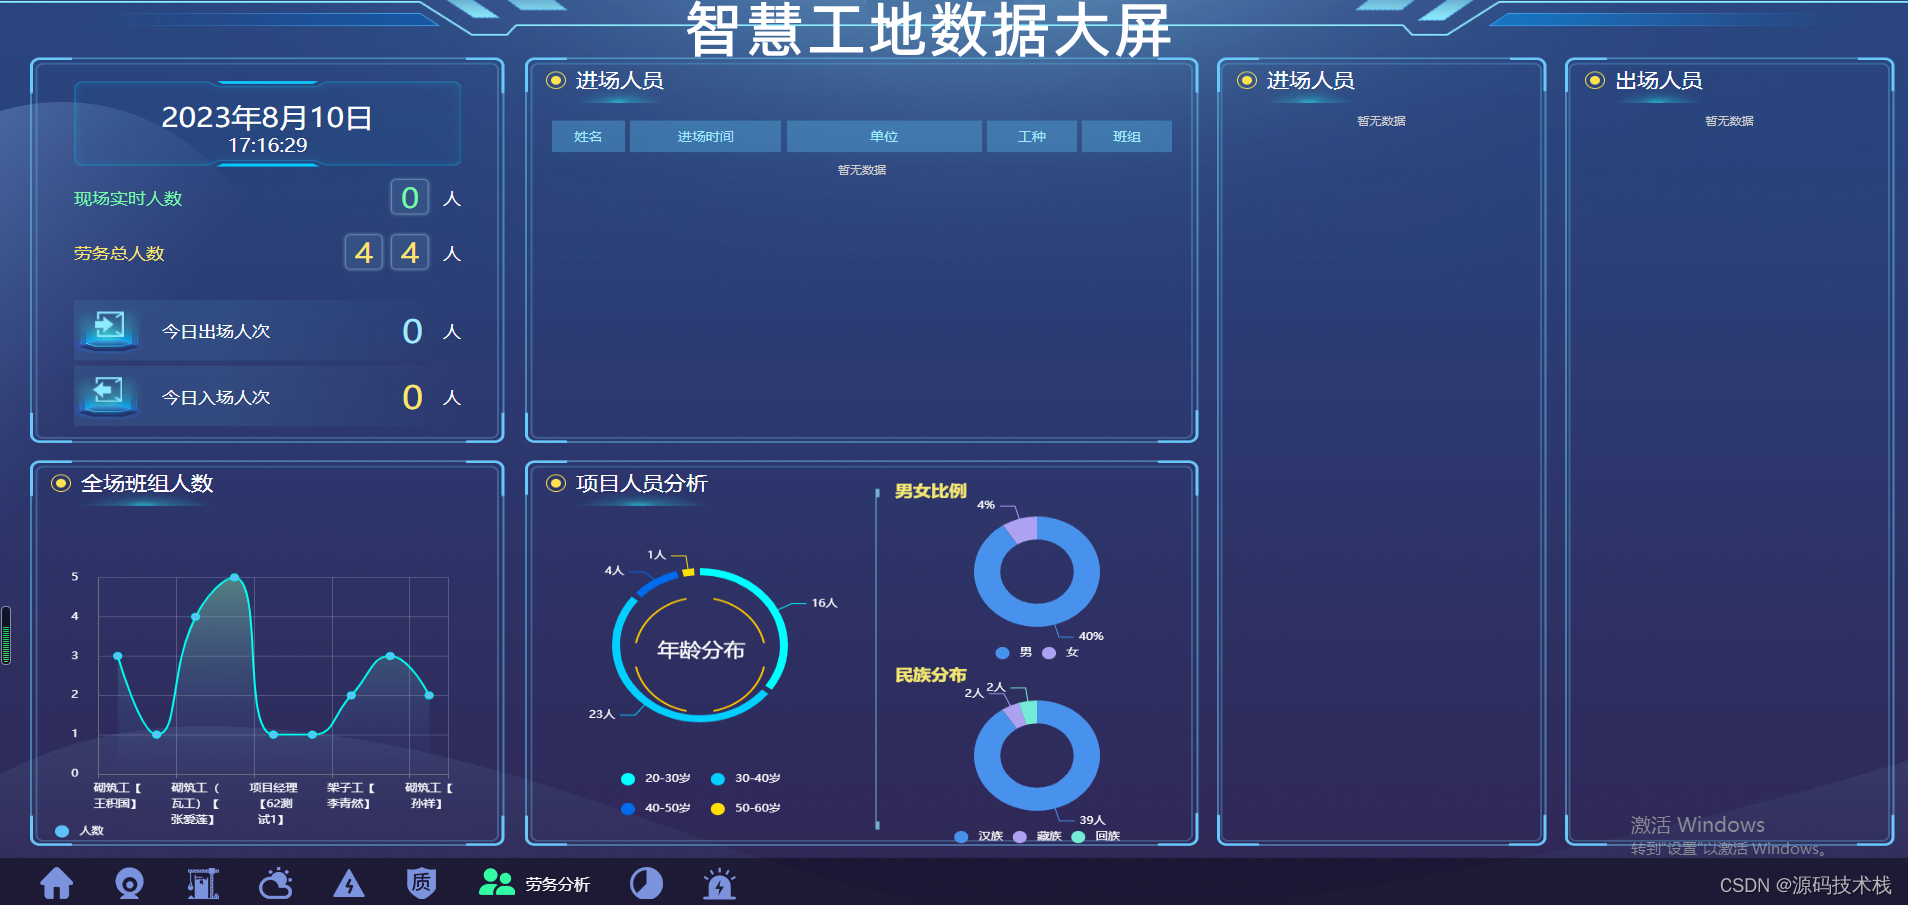Screen dimensions: 1908x905
Task: Click the 现场实时人数 label
Action: point(128,198)
